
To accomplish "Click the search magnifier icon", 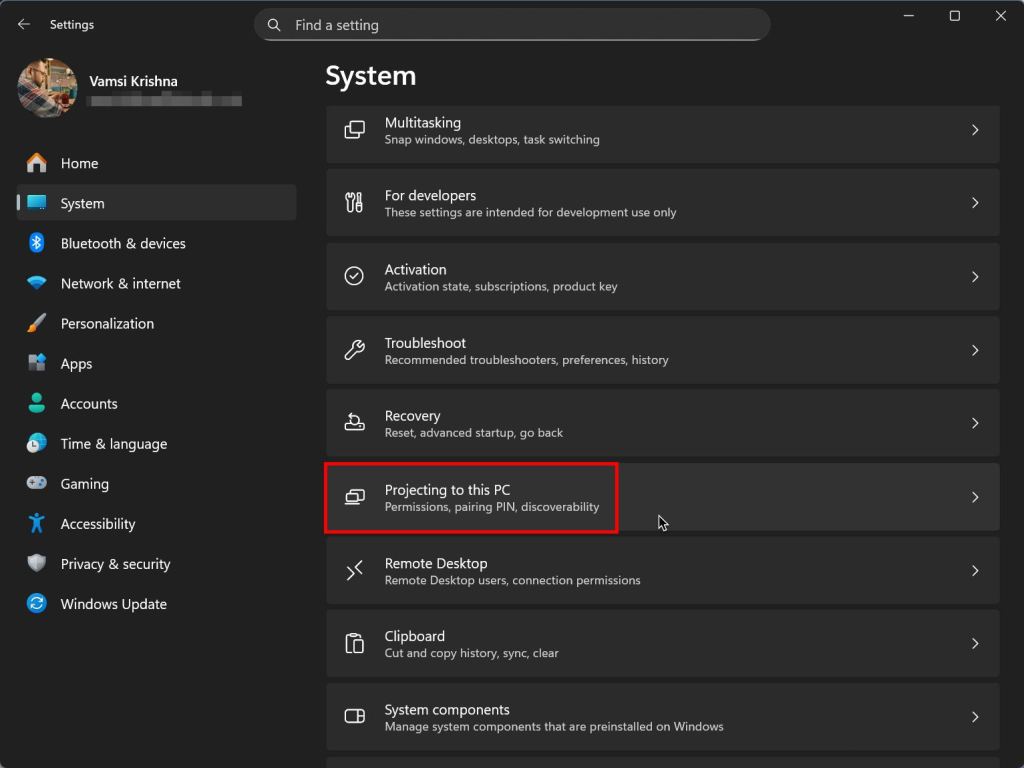I will tap(274, 25).
